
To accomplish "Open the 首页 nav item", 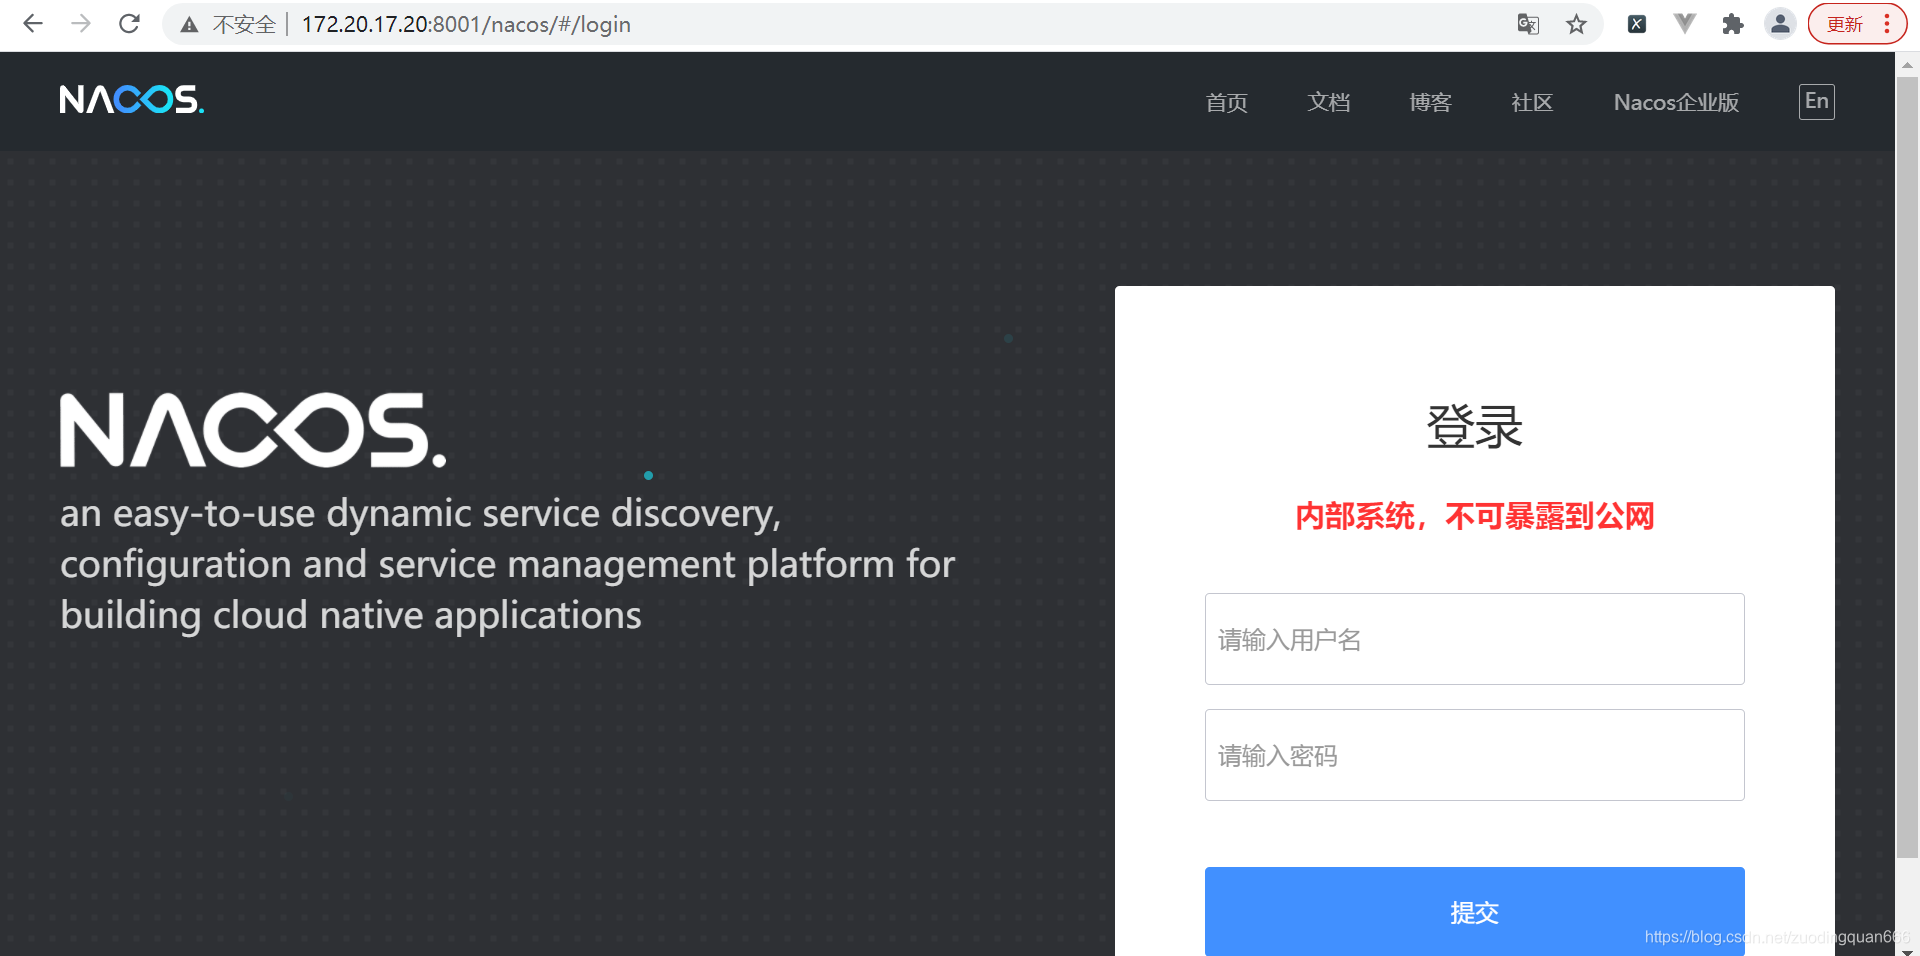I will pos(1227,102).
